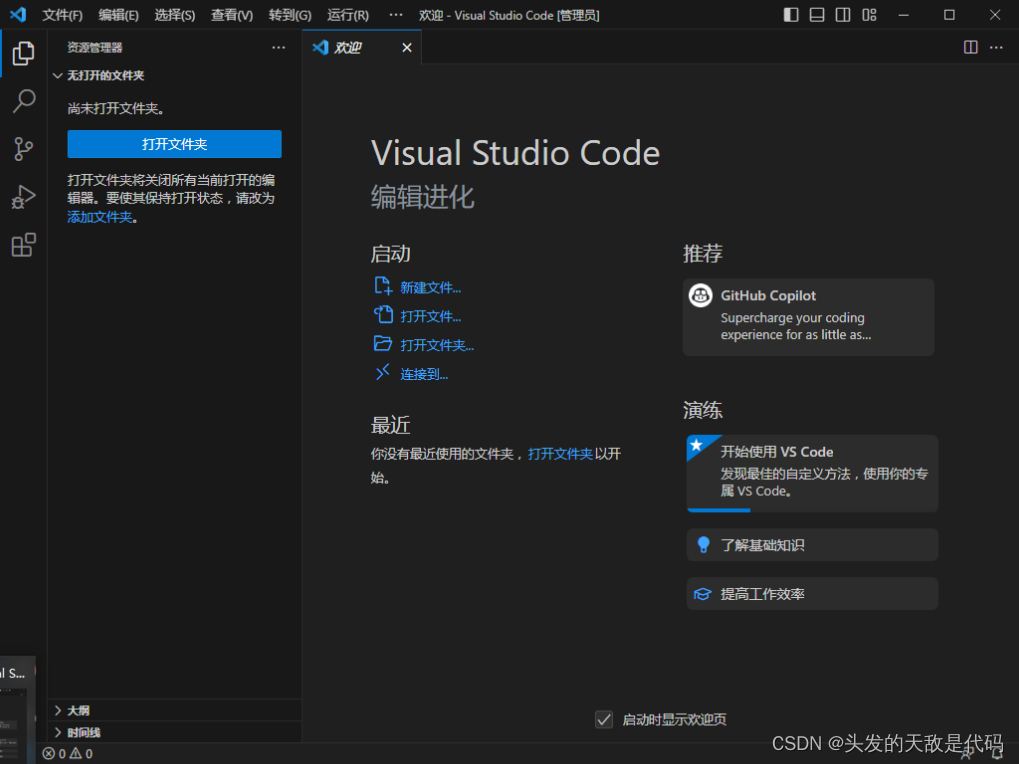This screenshot has height=764, width=1019.
Task: Open errors and warnings in status bar
Action: (x=68, y=754)
